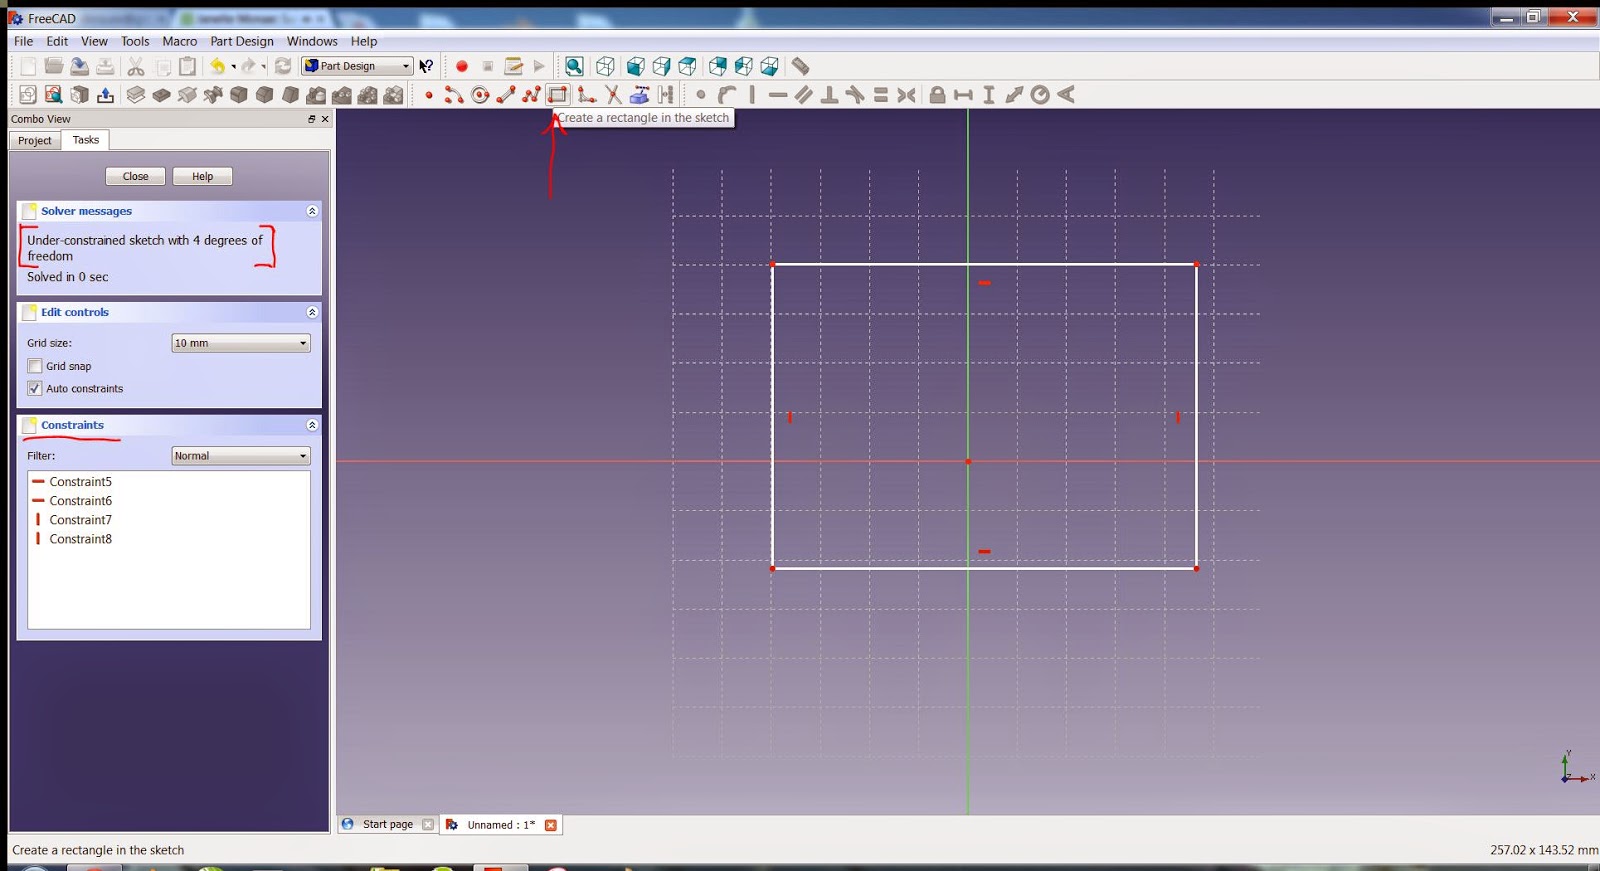Viewport: 1600px width, 871px height.
Task: Click the What's This help cursor icon
Action: coord(427,66)
